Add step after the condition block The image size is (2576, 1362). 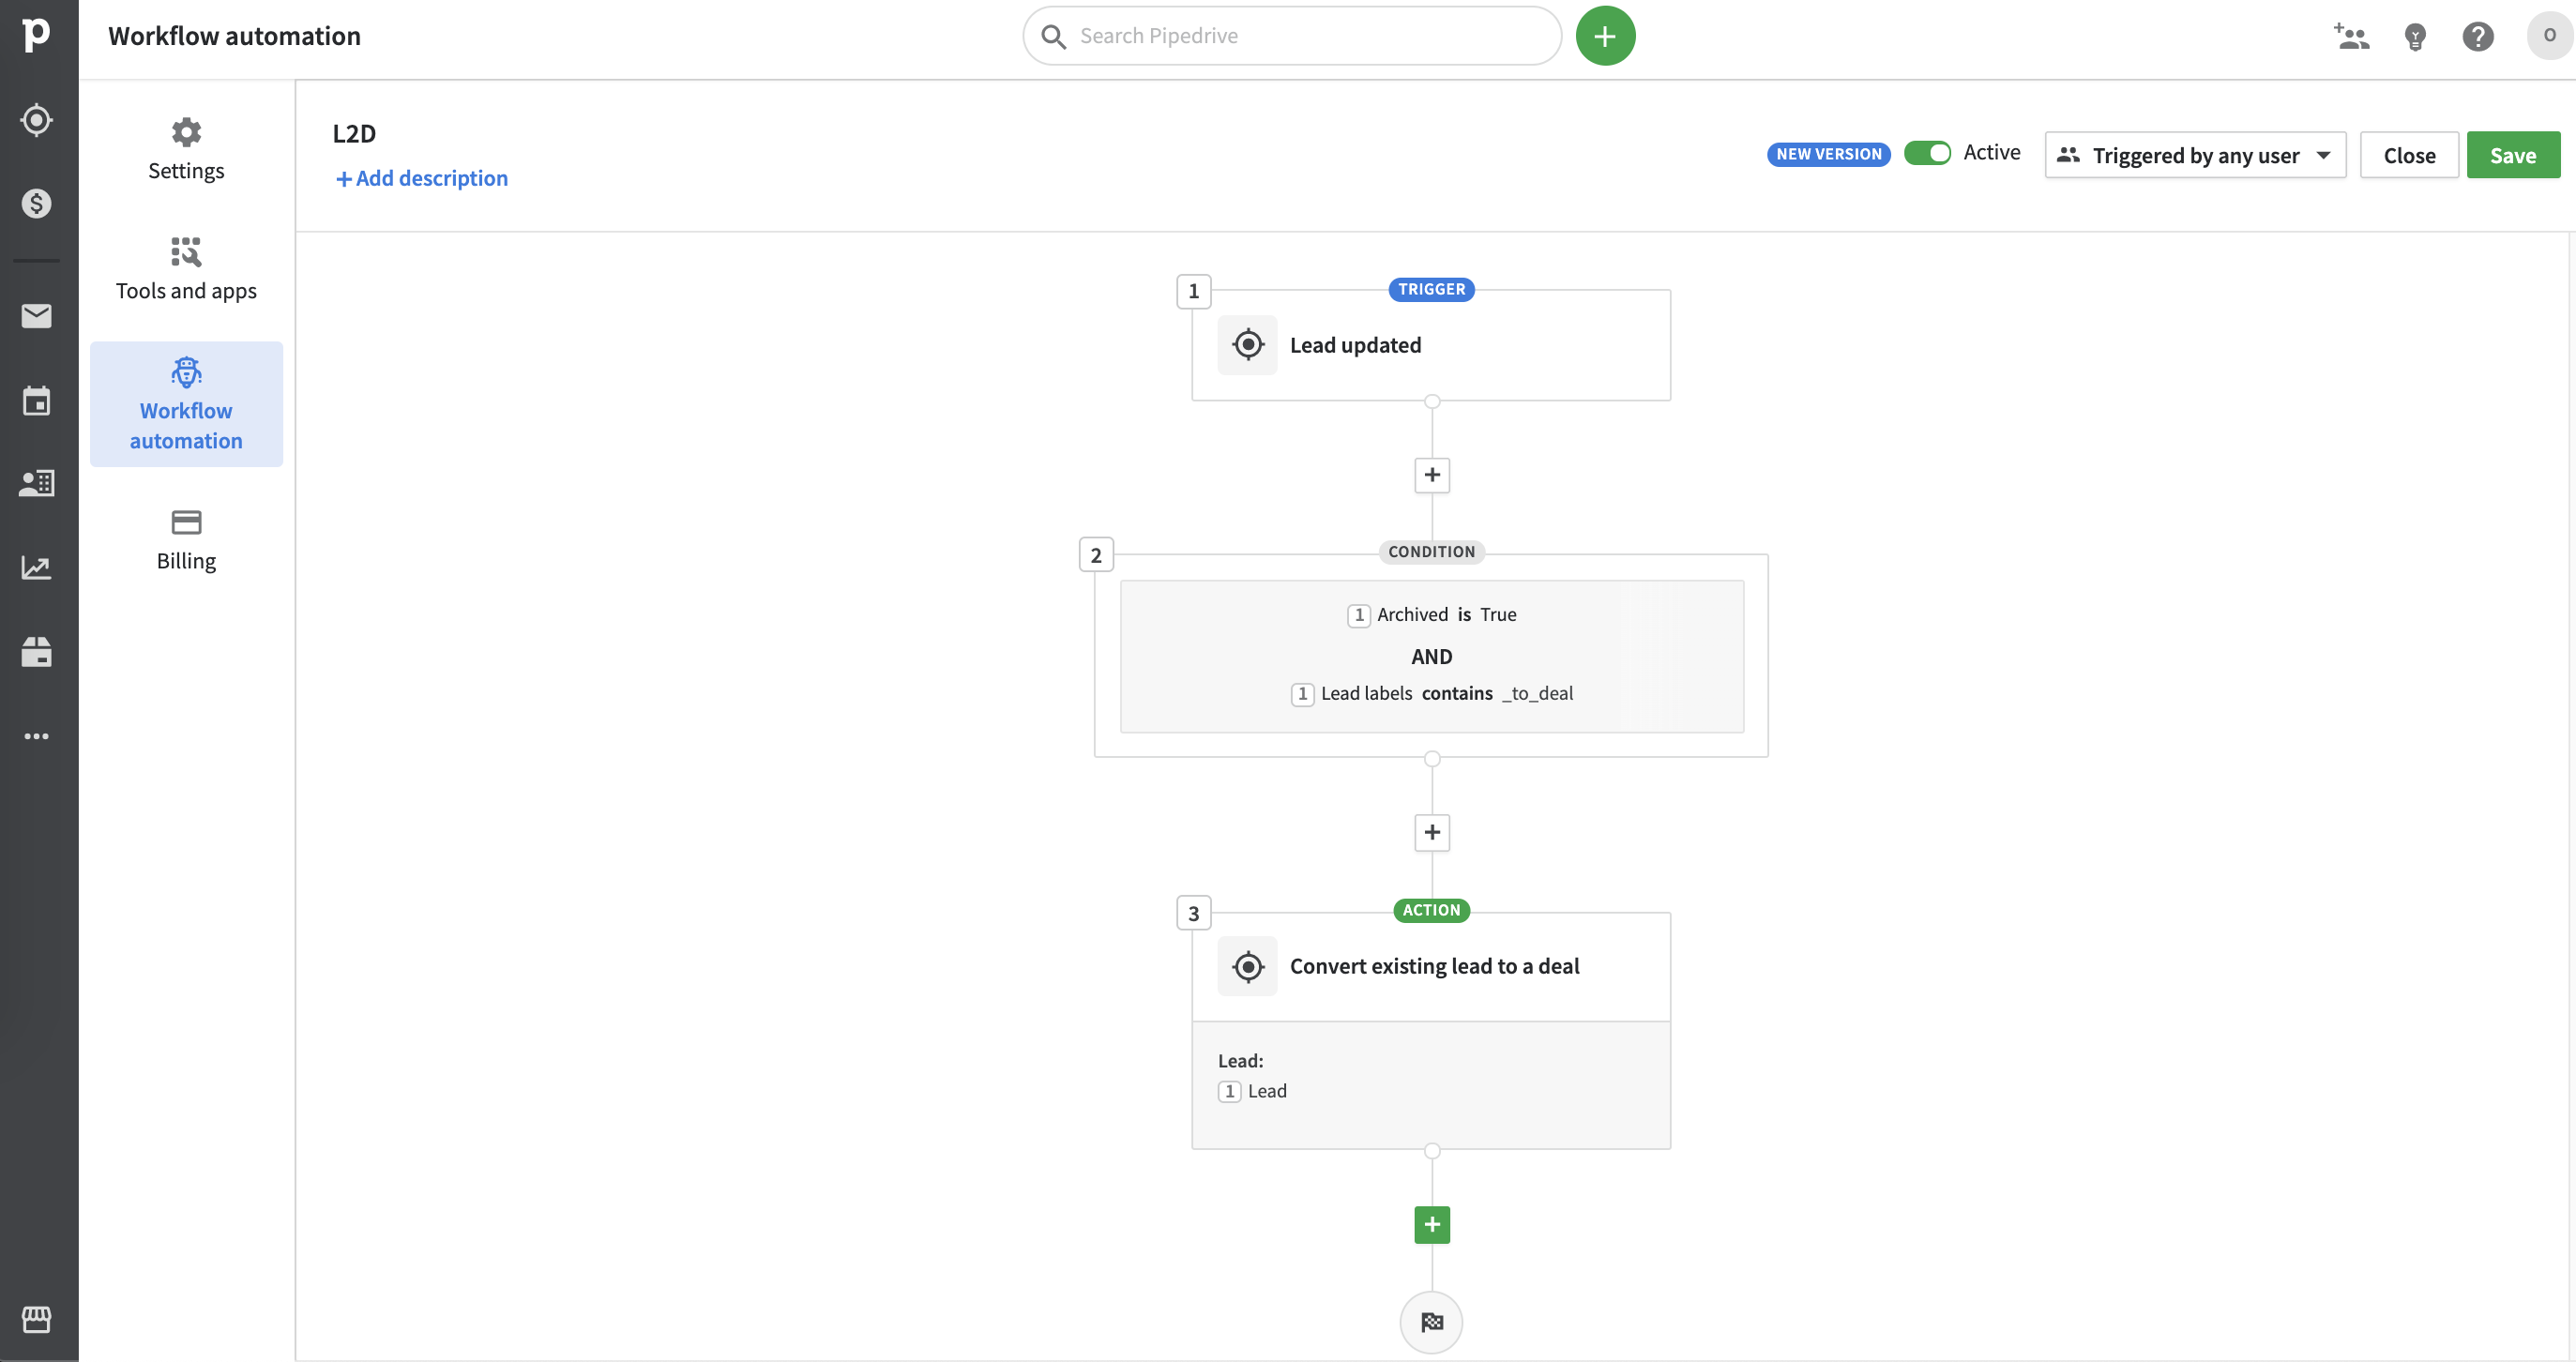click(x=1432, y=832)
